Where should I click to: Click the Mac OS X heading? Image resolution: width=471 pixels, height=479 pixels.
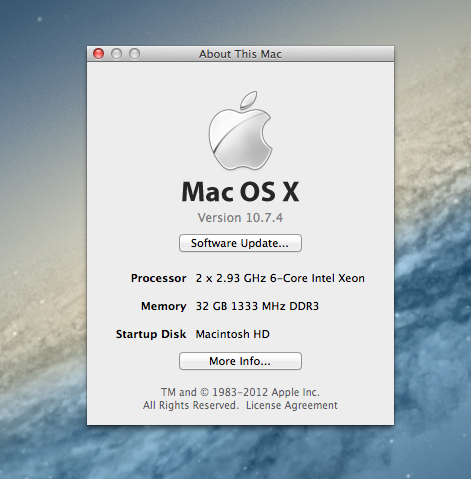pyautogui.click(x=240, y=192)
